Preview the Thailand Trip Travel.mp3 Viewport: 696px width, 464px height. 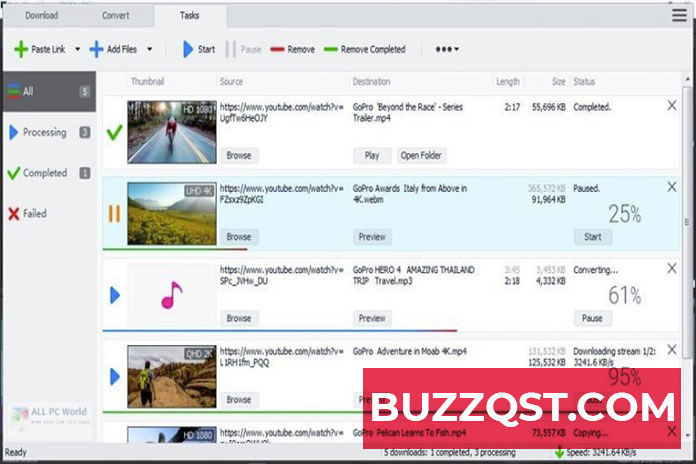372,318
